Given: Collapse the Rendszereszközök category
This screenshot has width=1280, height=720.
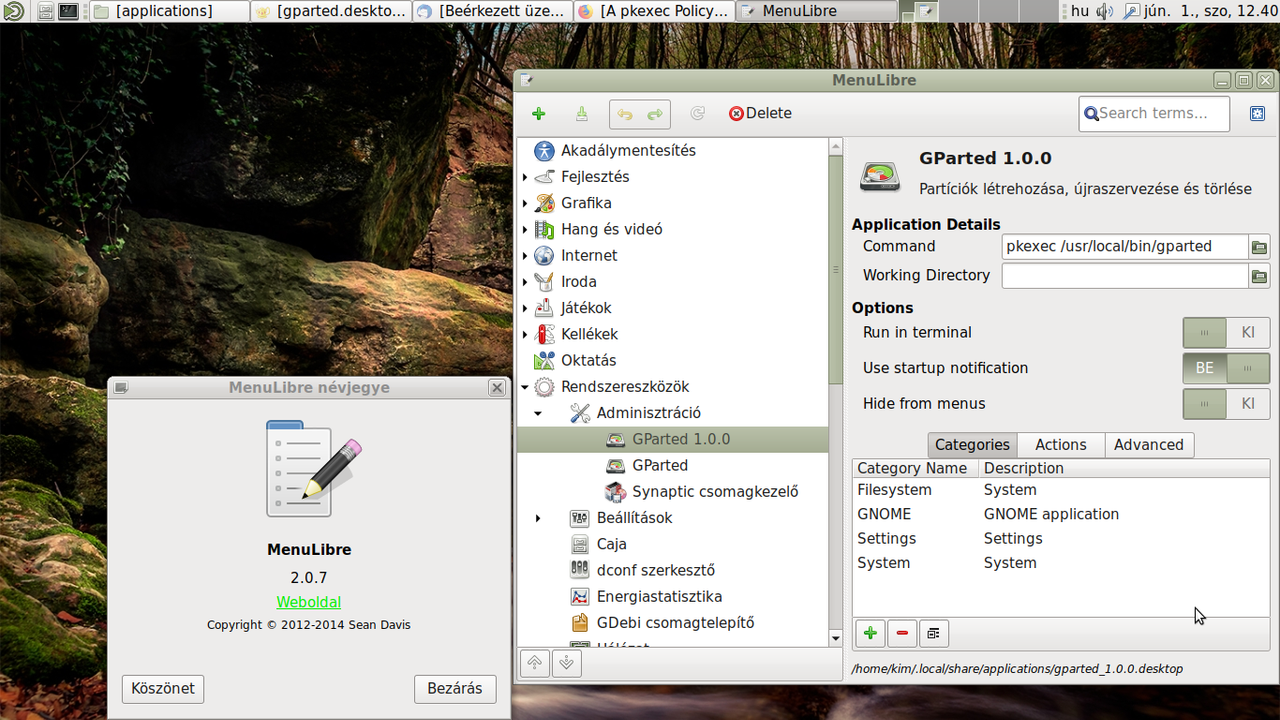Looking at the screenshot, I should point(525,387).
